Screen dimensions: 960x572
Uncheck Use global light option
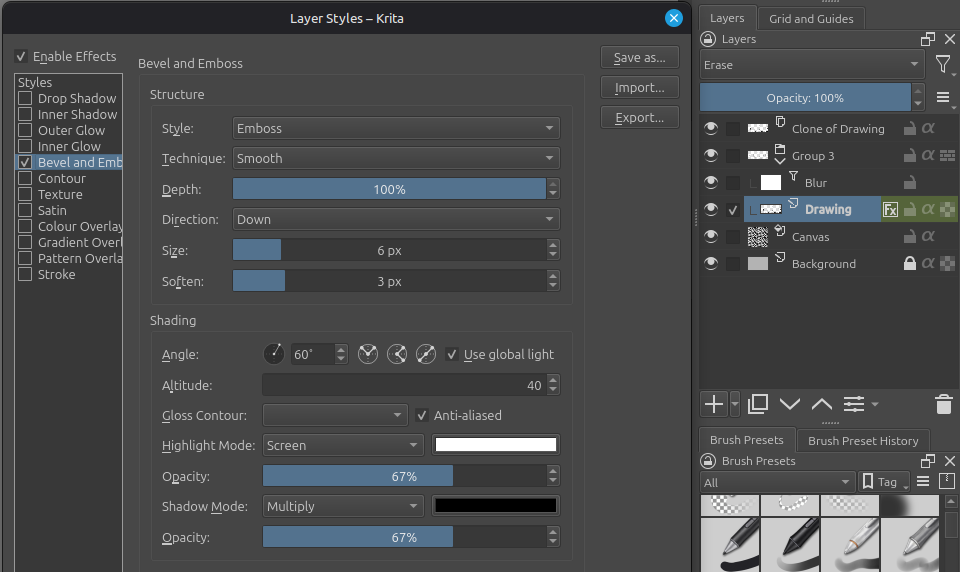click(x=453, y=354)
